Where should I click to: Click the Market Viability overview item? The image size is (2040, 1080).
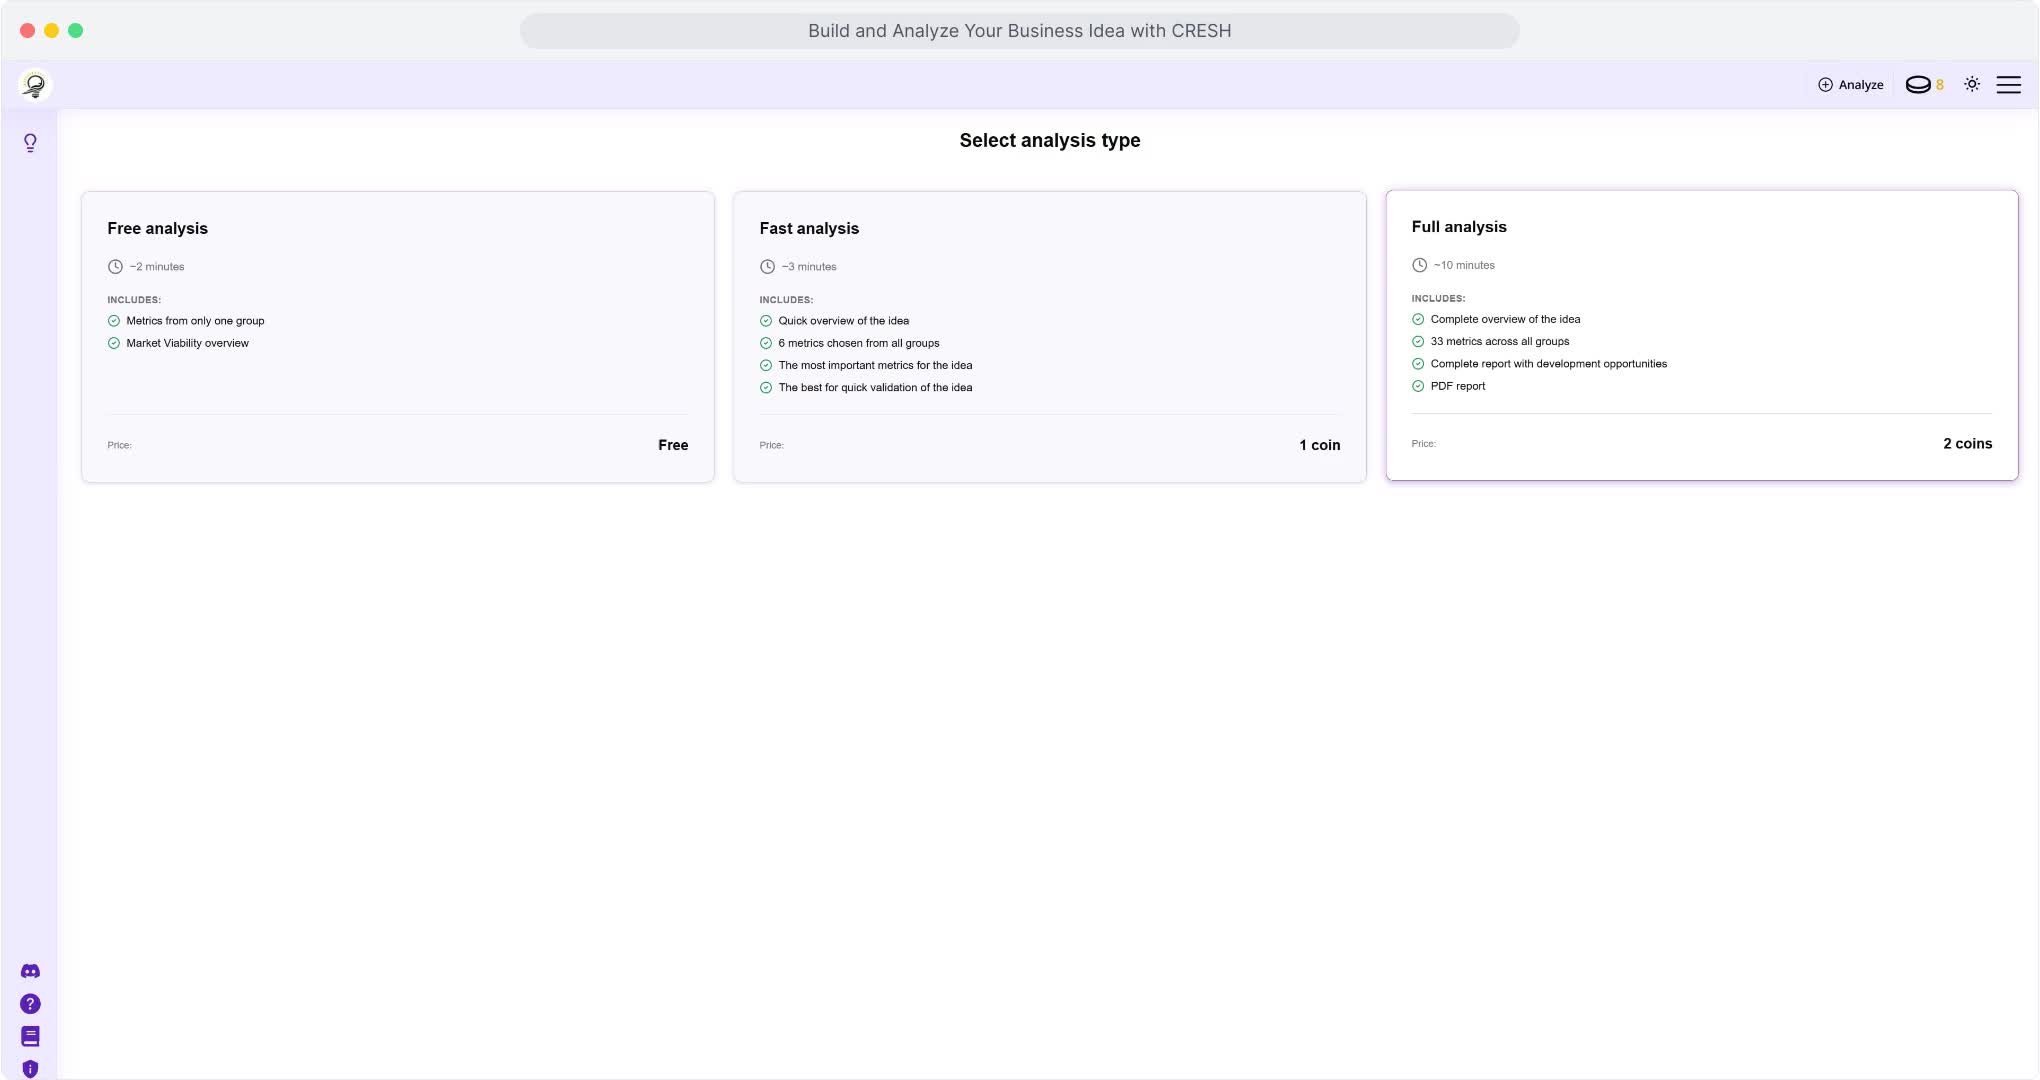tap(187, 343)
